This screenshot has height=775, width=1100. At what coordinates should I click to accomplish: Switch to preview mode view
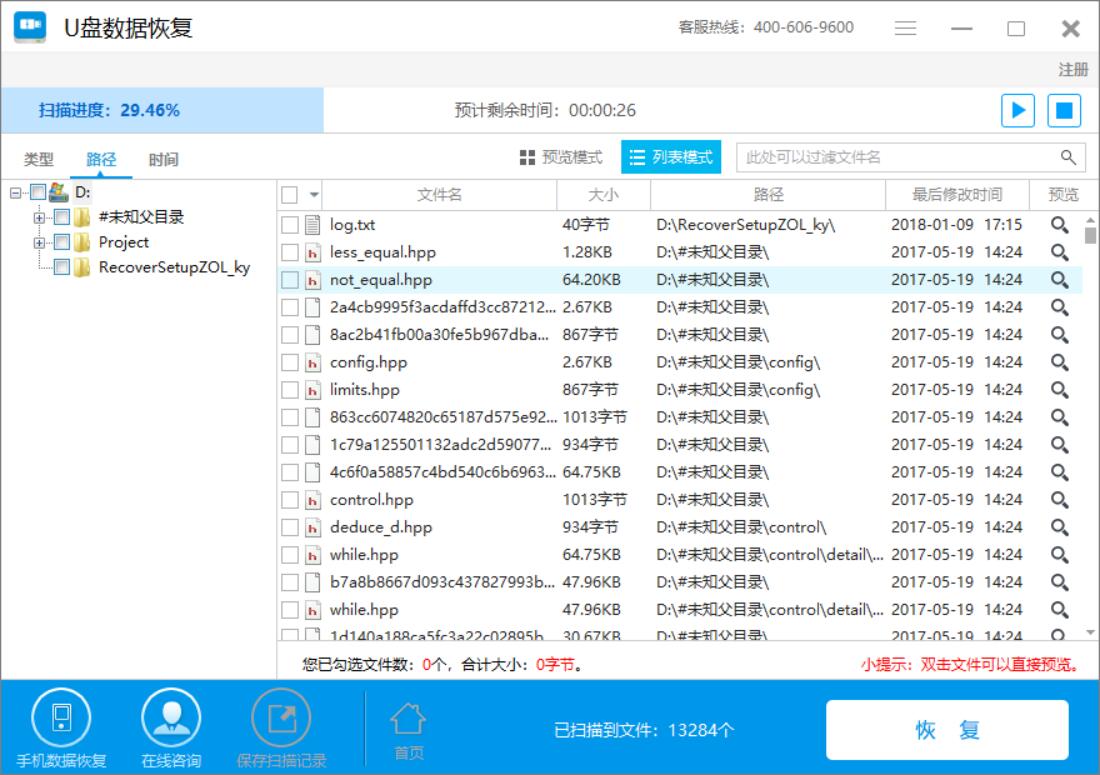[561, 157]
